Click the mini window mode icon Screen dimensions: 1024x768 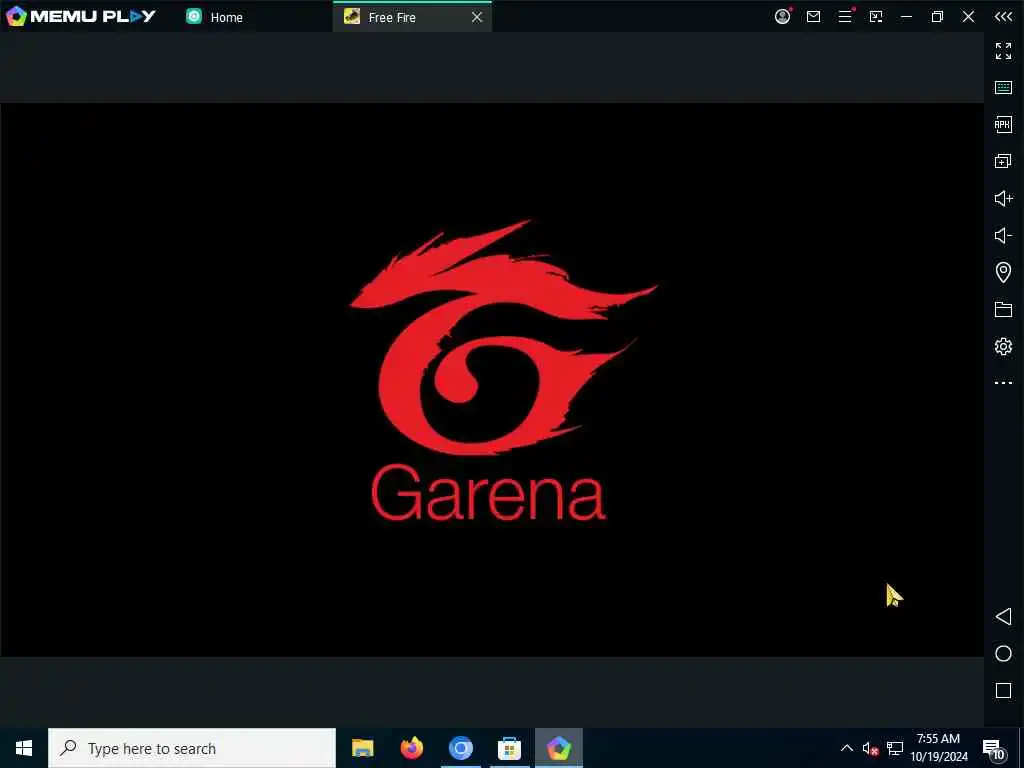pyautogui.click(x=876, y=16)
